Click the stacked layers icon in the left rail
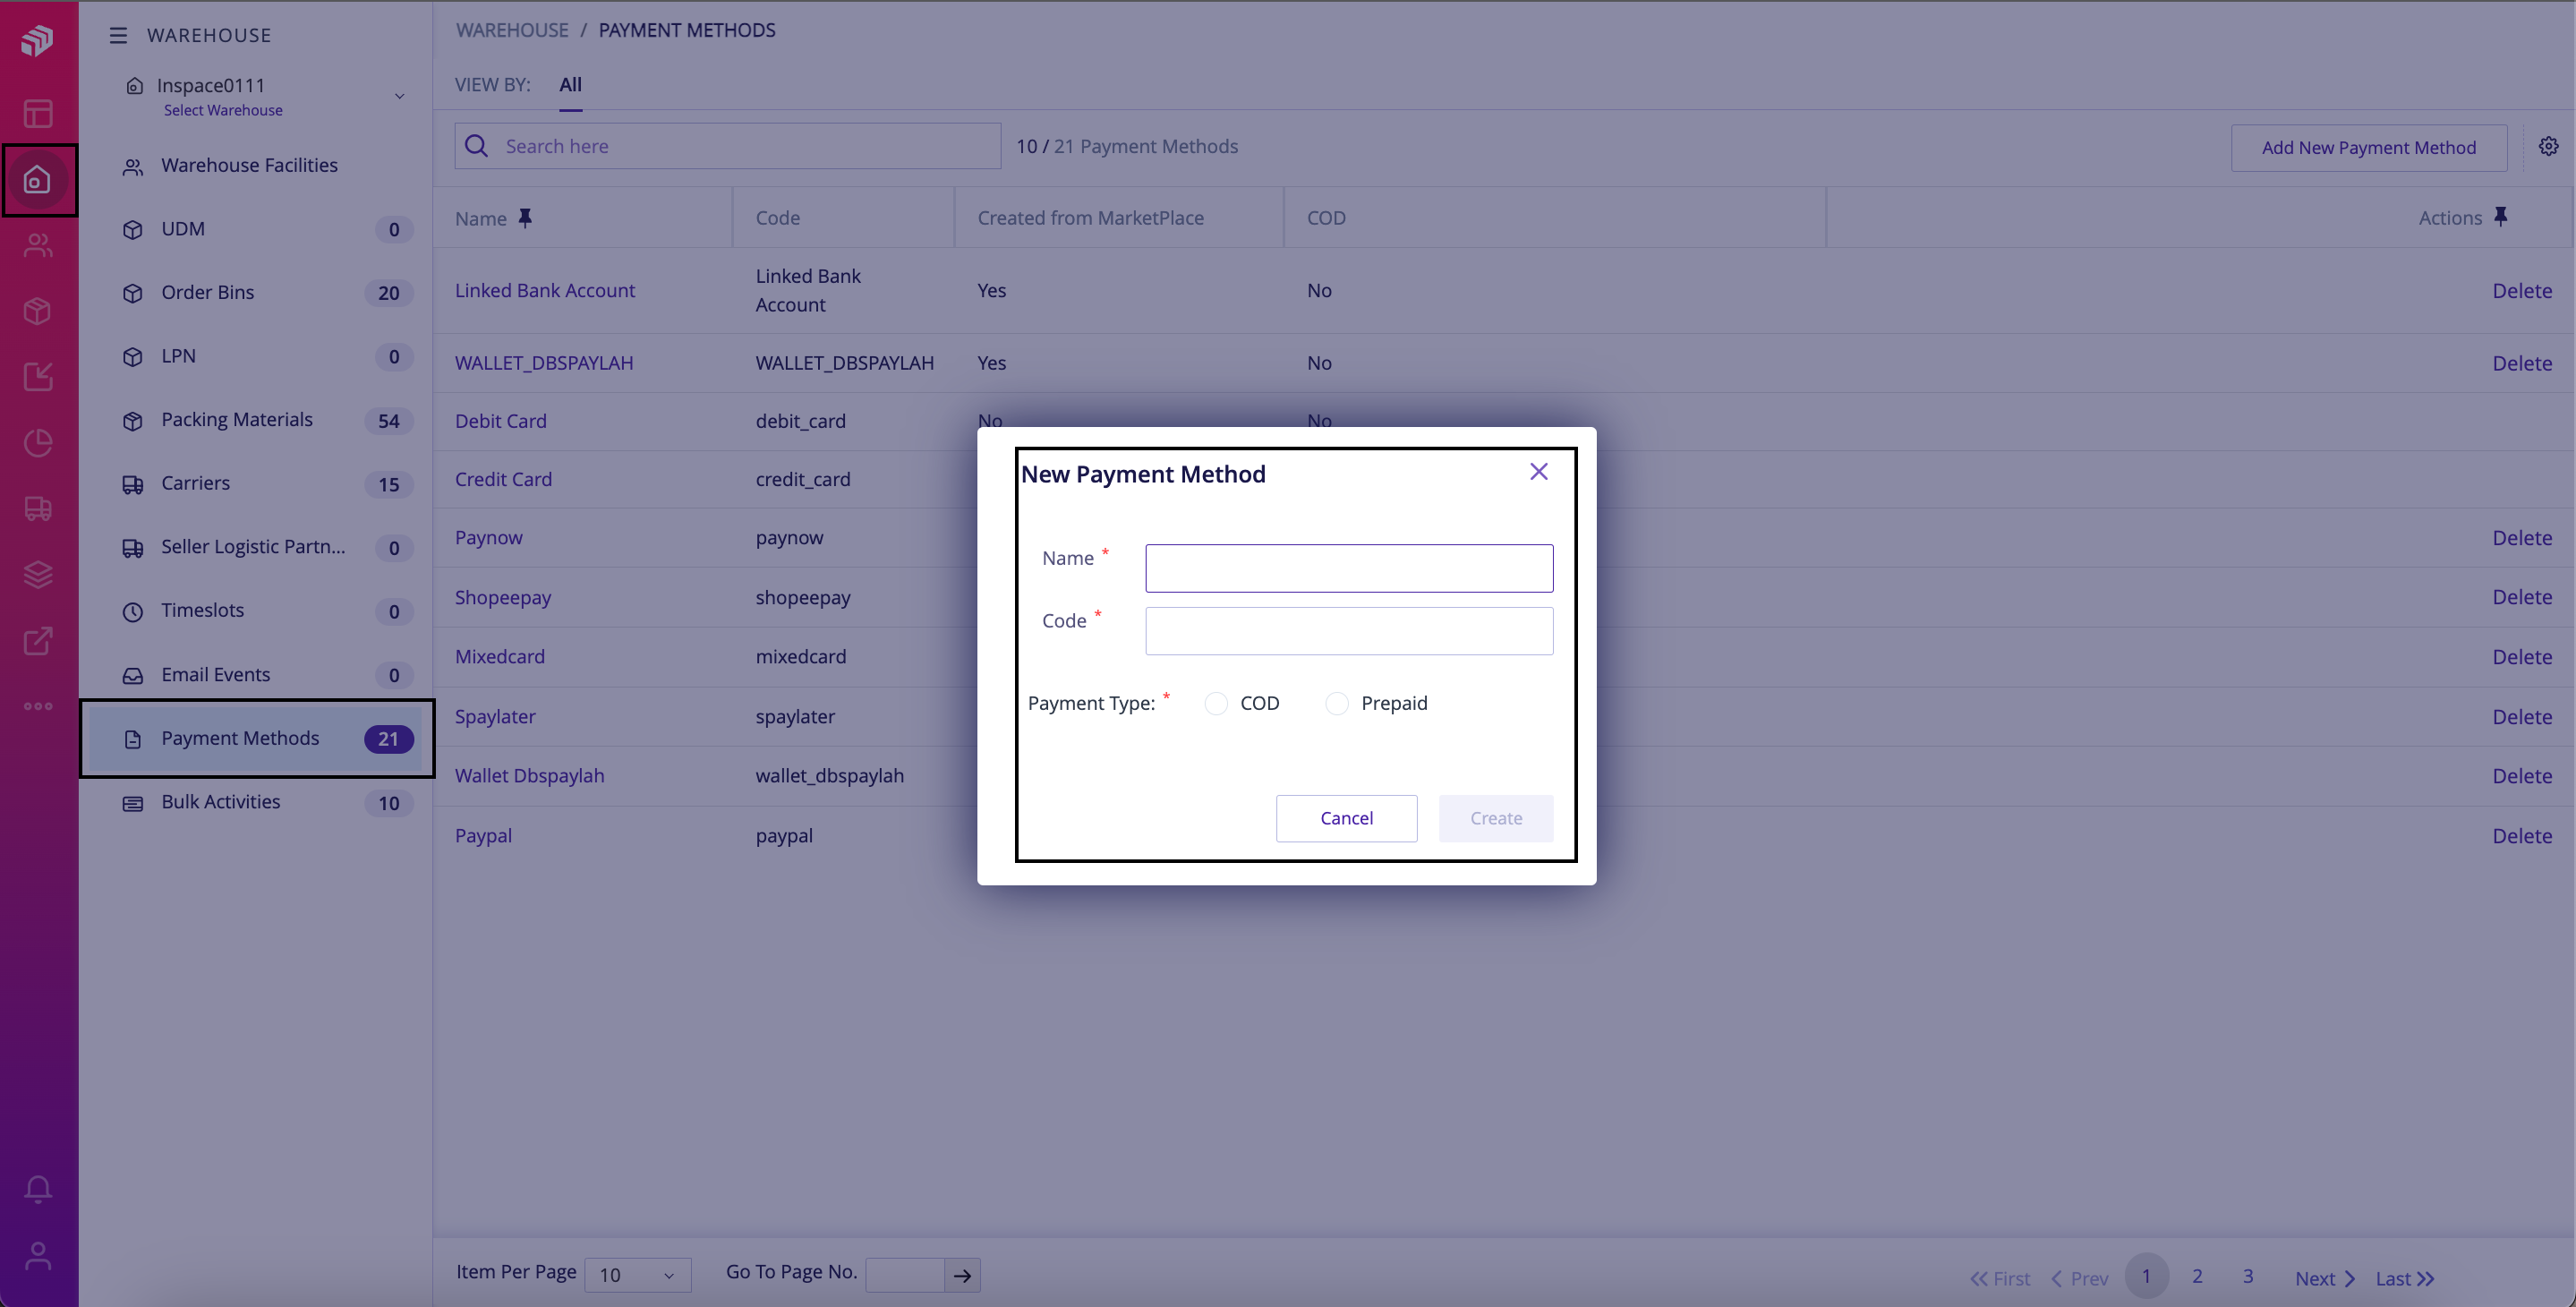Screen dimensions: 2576x1307 (38, 575)
